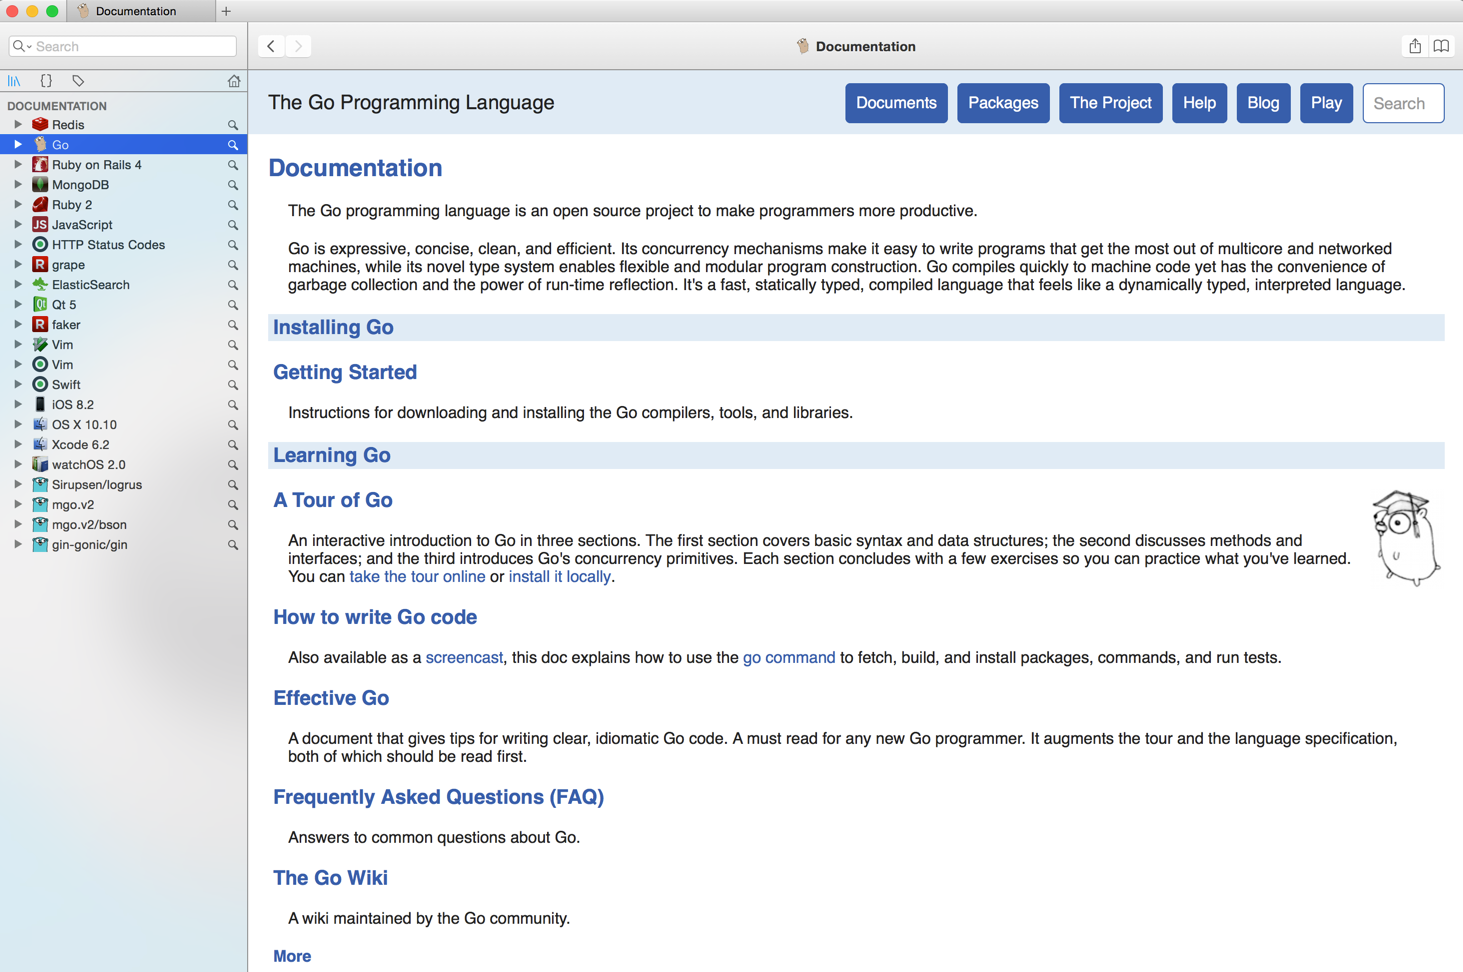1463x972 pixels.
Task: Expand the Redis docset
Action: (18, 125)
